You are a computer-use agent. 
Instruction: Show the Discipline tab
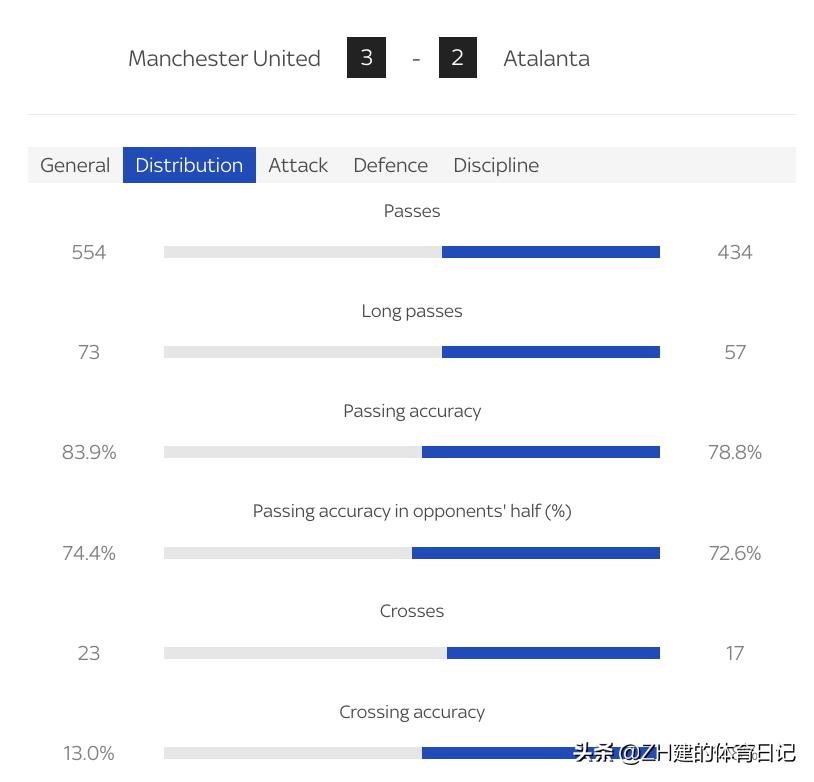[x=496, y=165]
